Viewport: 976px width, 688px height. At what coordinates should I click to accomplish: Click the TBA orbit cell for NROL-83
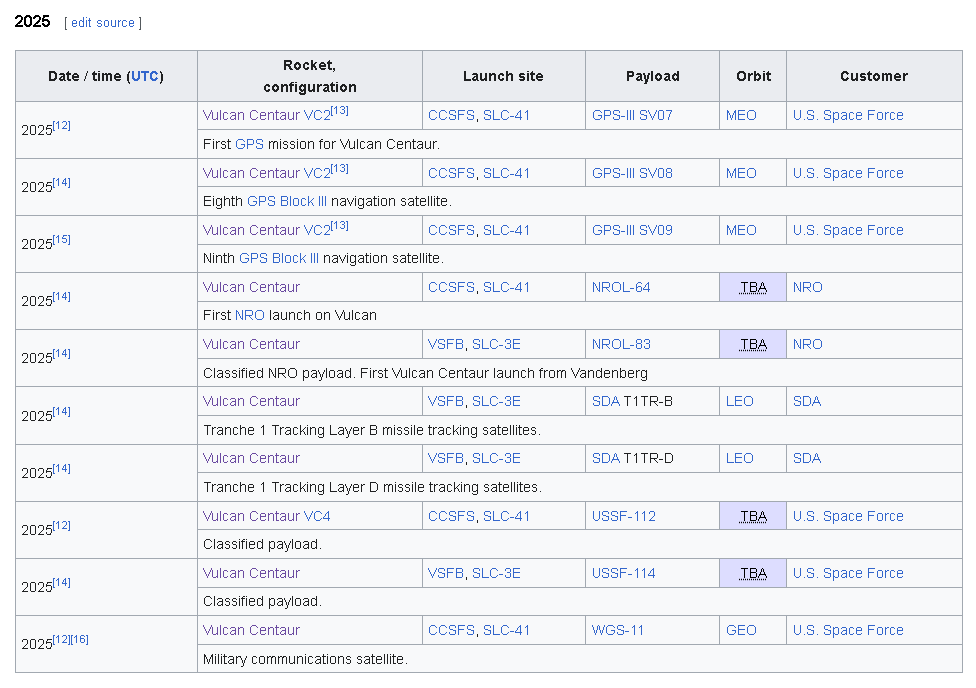(x=753, y=344)
